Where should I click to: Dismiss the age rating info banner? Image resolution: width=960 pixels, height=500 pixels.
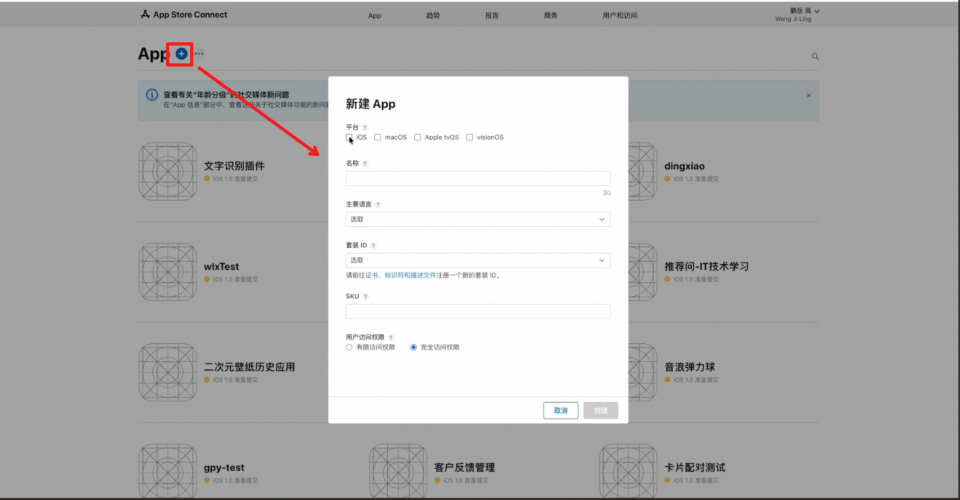coord(809,95)
